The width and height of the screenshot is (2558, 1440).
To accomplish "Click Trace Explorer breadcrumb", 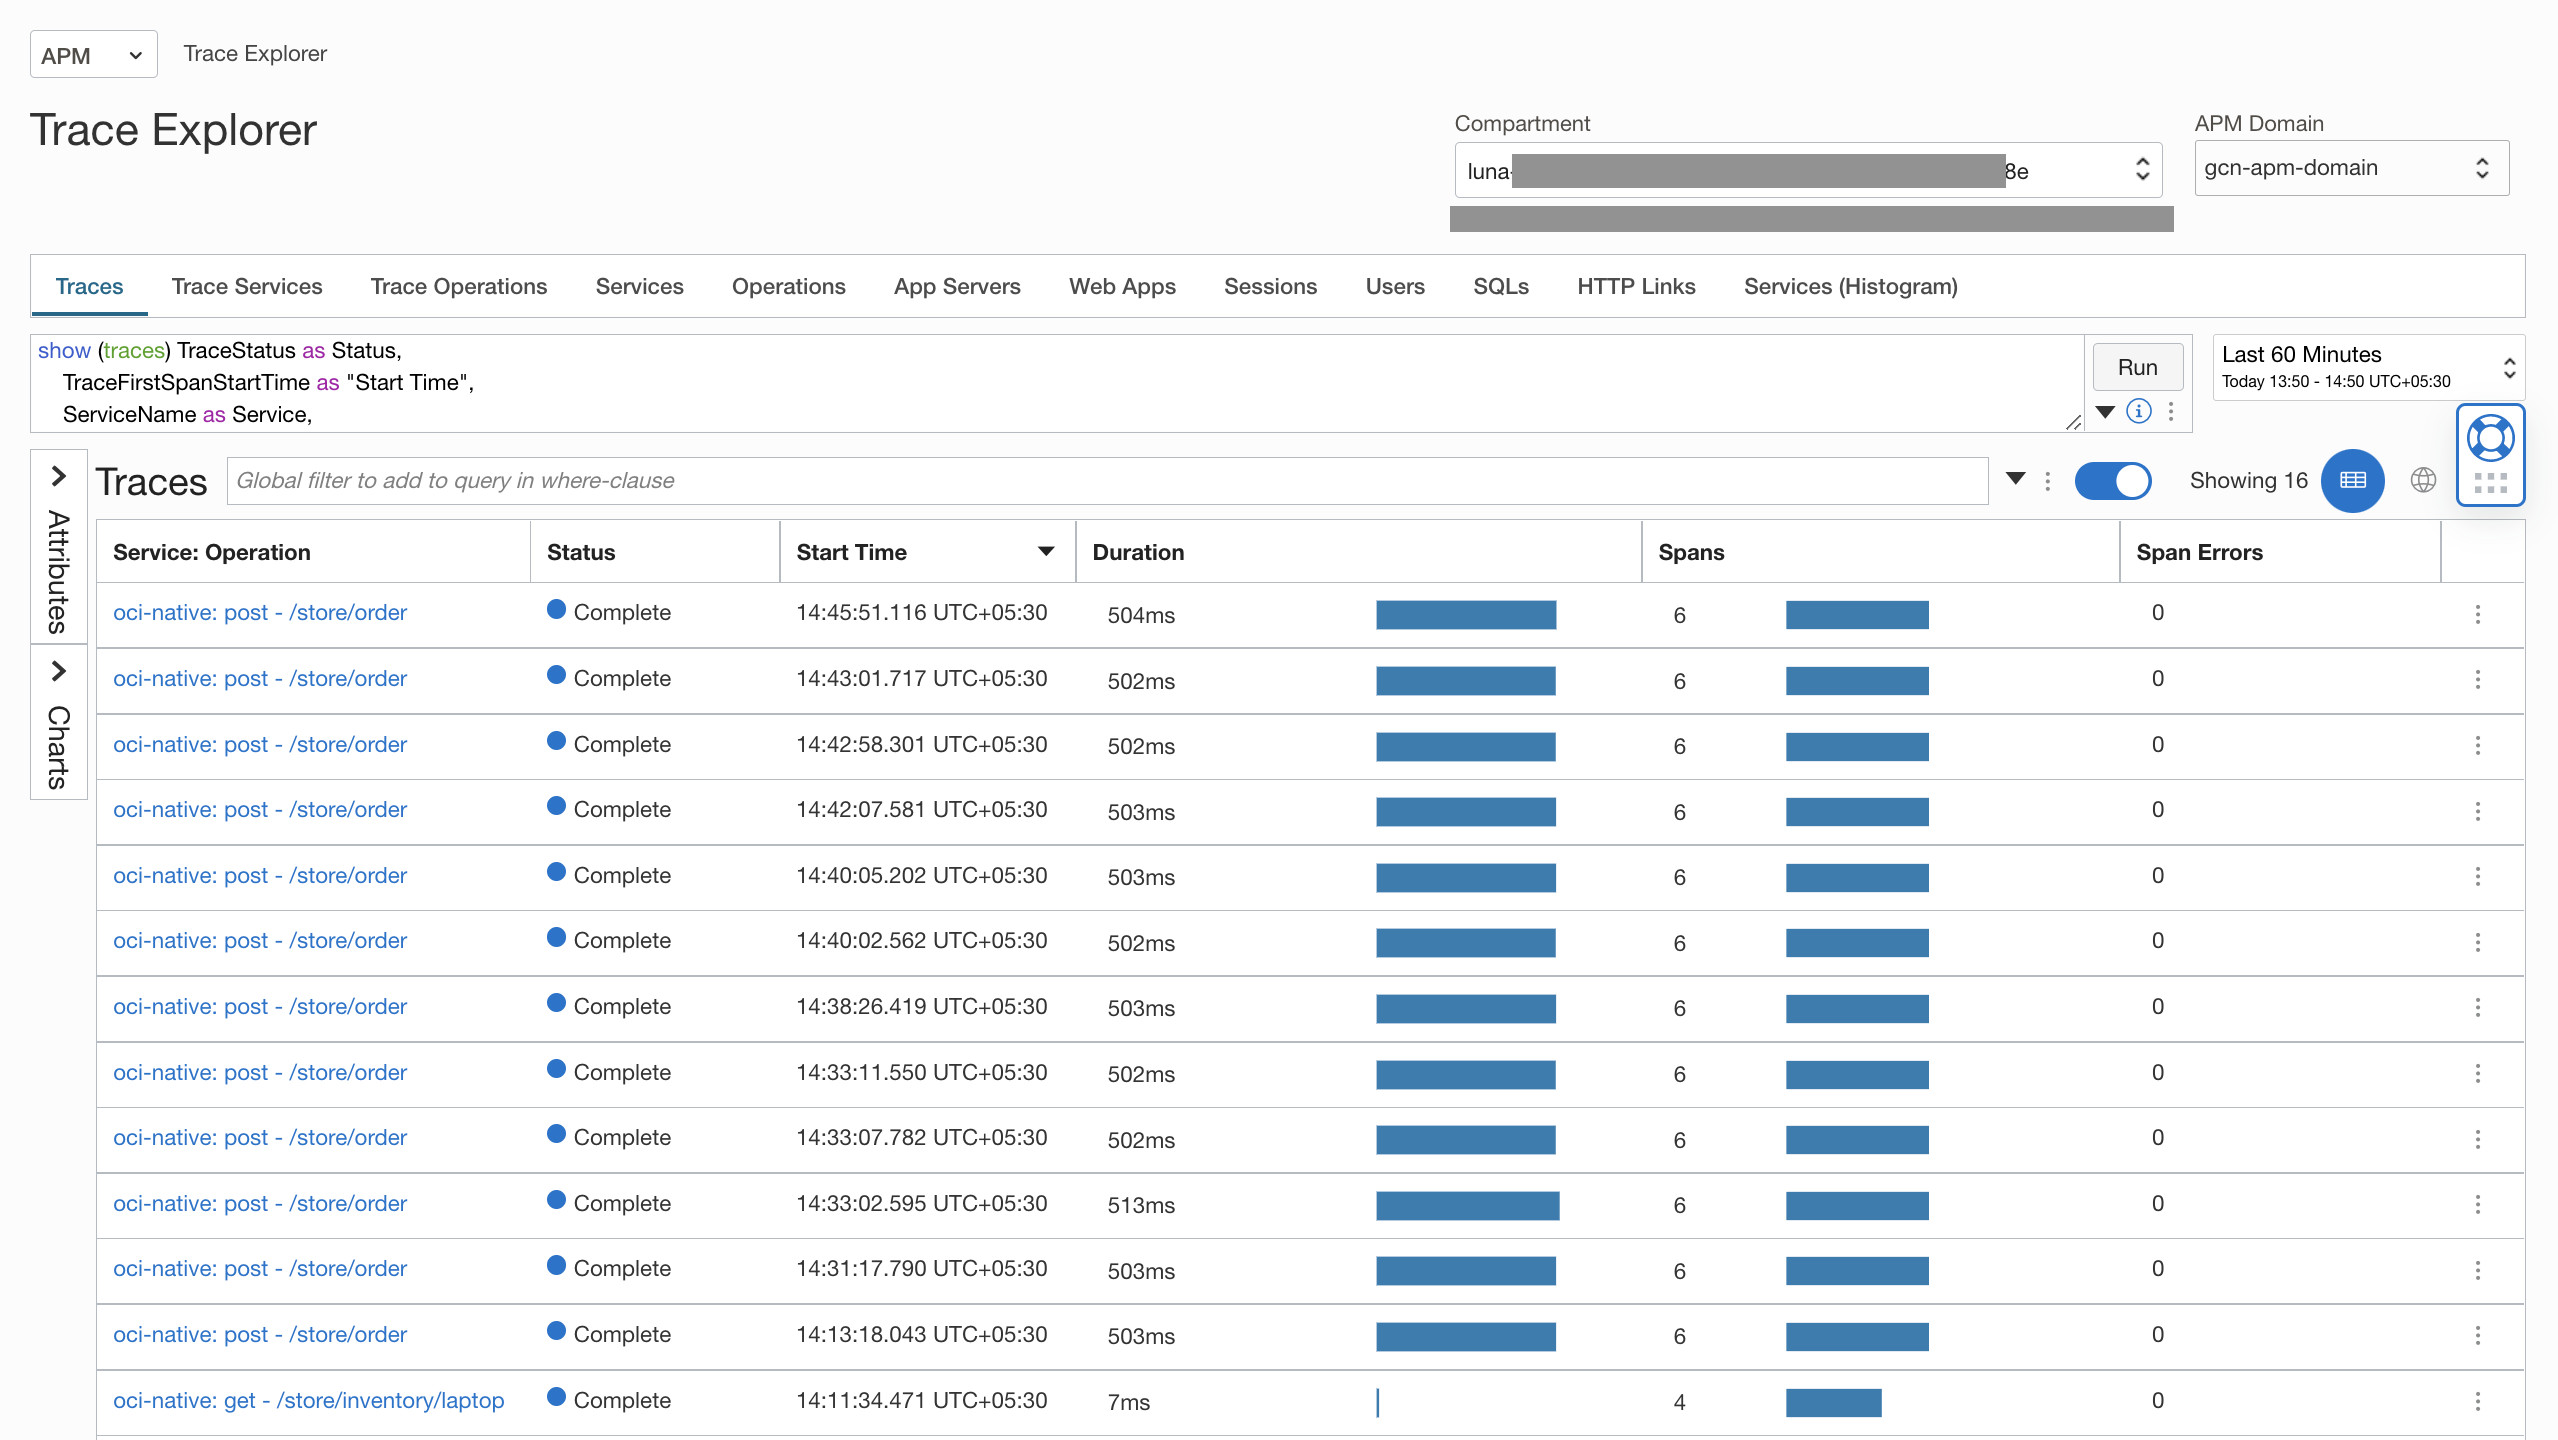I will click(254, 53).
